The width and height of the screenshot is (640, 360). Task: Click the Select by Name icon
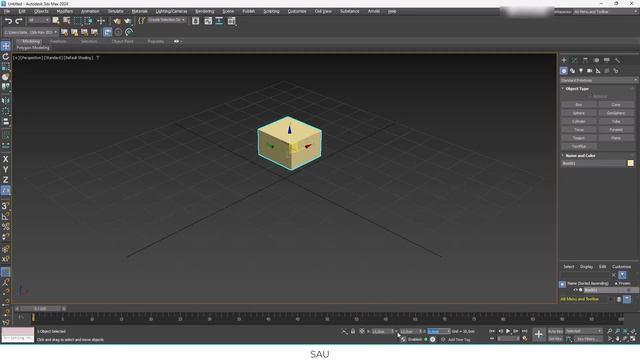coord(66,20)
